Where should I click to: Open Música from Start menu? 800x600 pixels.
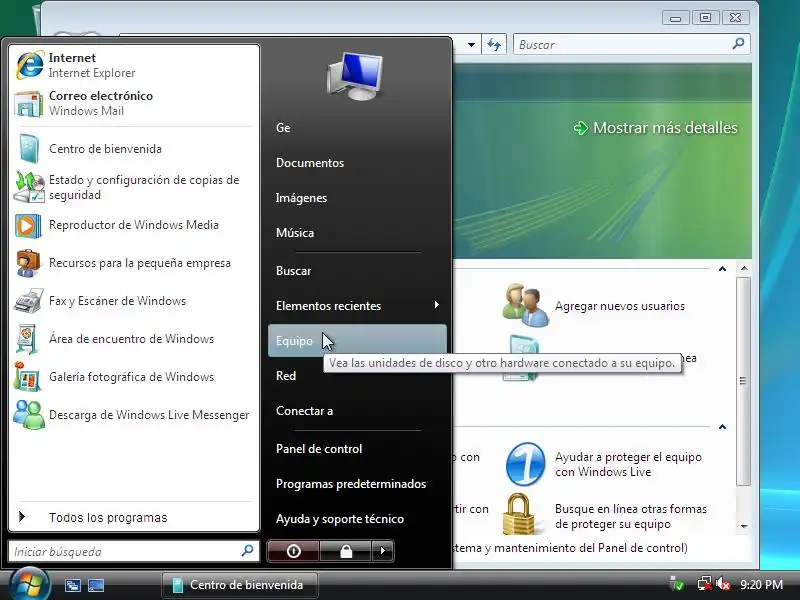(357, 233)
